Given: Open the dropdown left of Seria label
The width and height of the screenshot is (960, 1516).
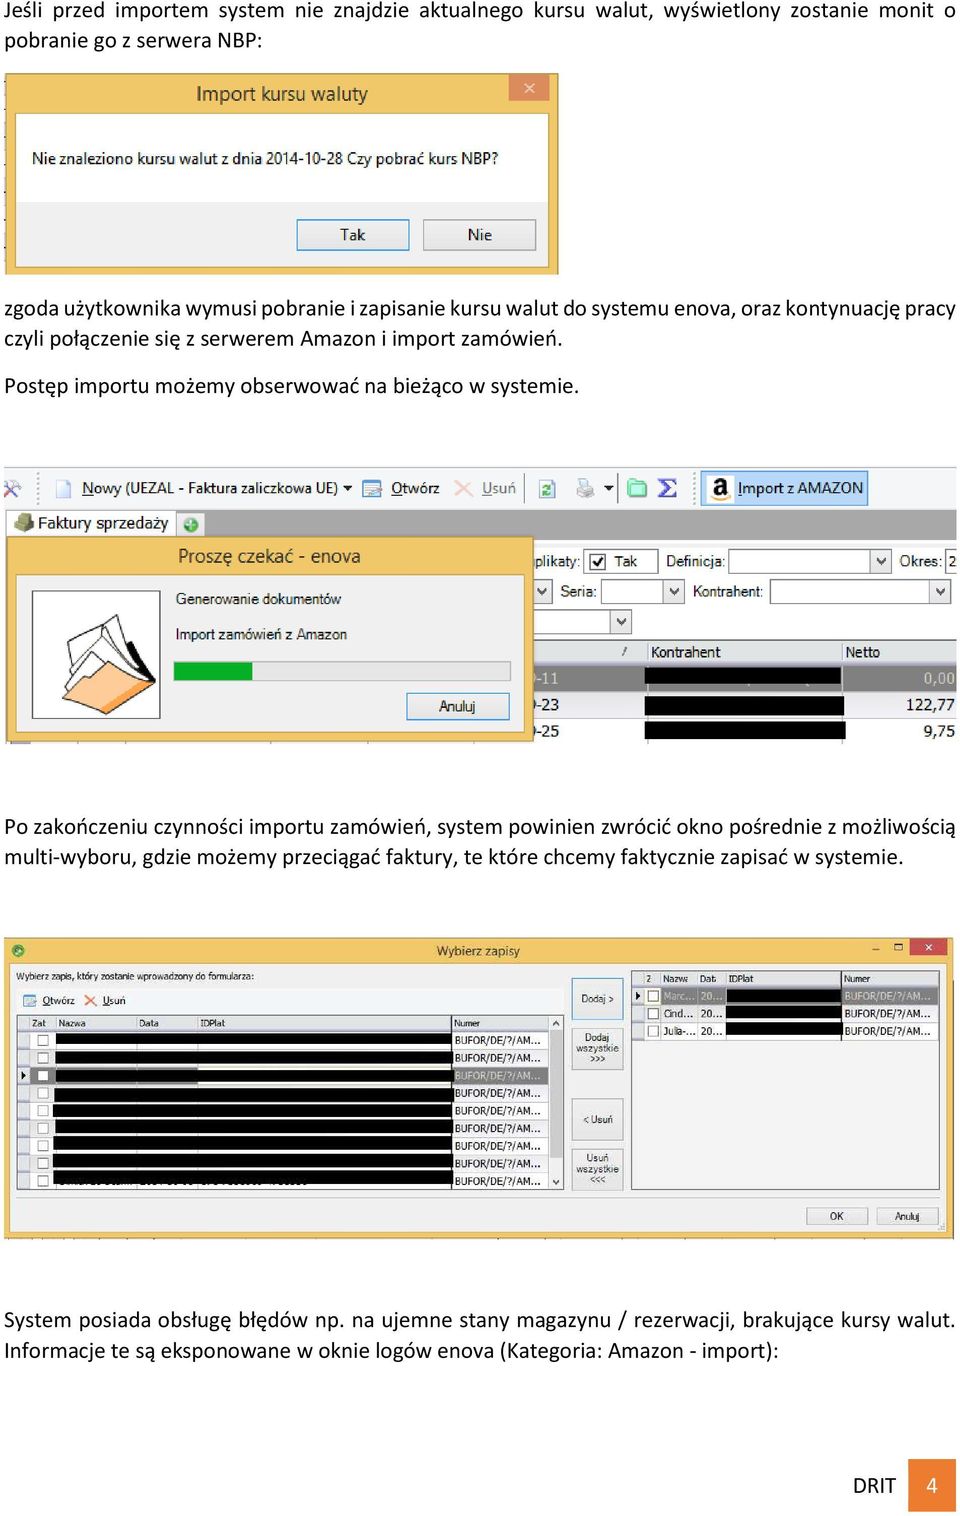Looking at the screenshot, I should [x=542, y=591].
